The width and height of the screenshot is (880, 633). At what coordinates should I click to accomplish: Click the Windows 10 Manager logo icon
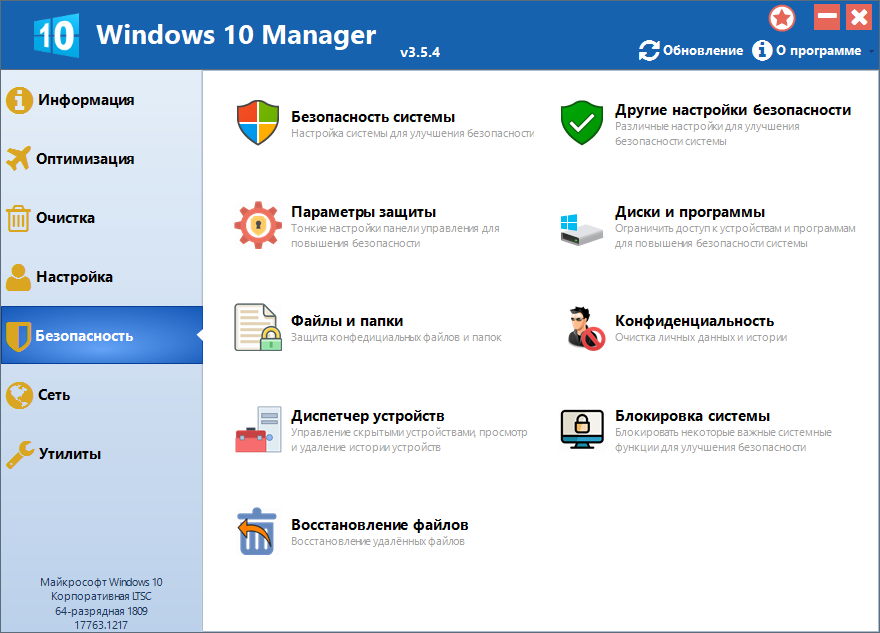[x=56, y=35]
